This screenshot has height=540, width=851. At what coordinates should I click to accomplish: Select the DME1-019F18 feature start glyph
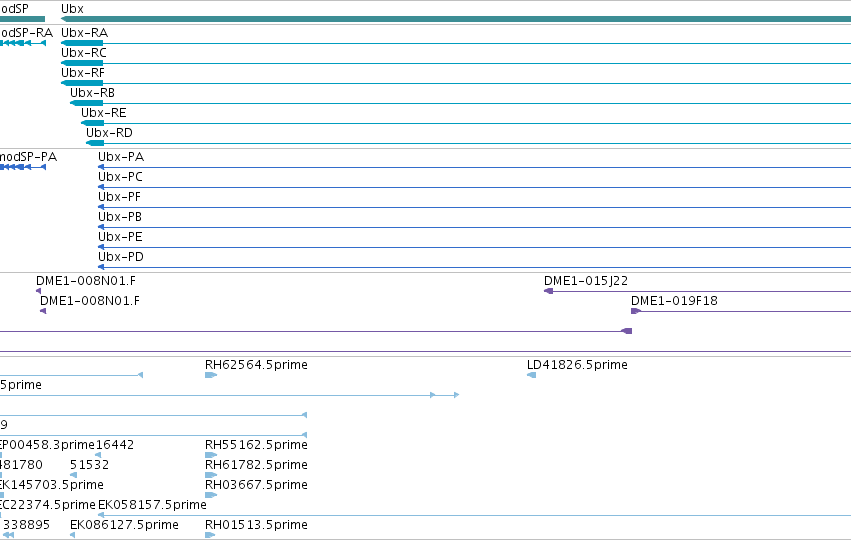pyautogui.click(x=636, y=311)
